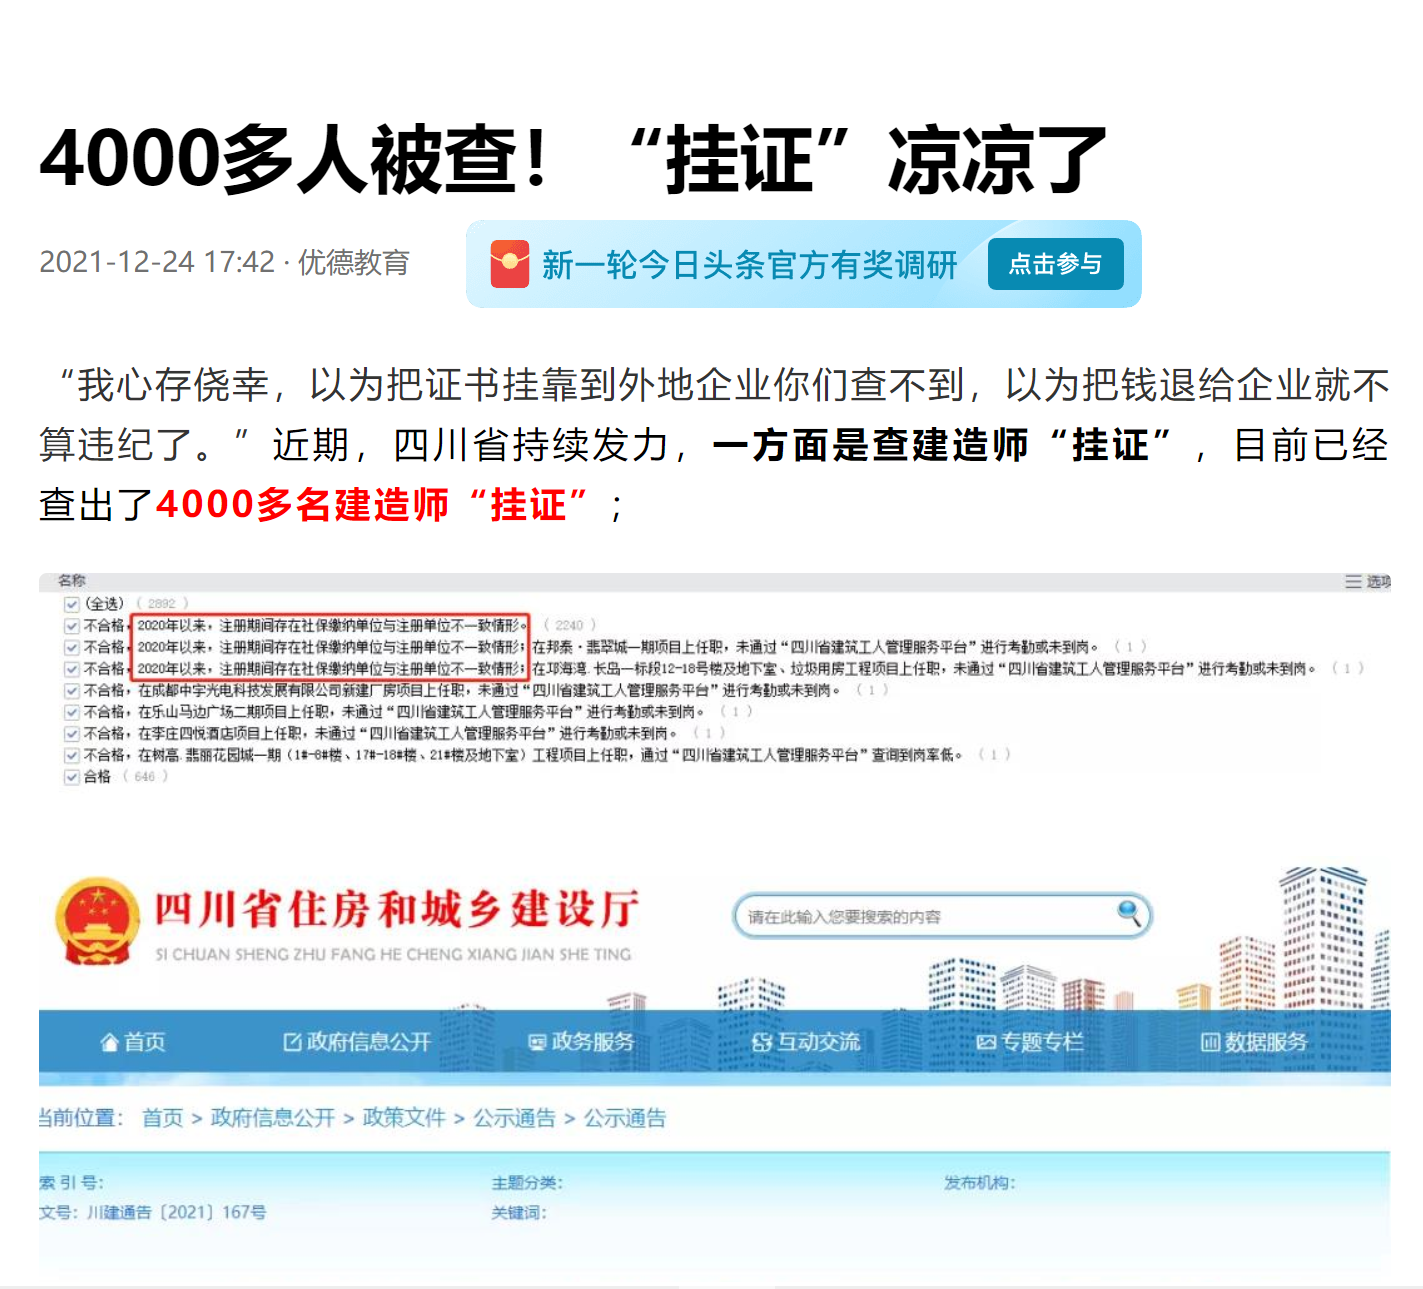This screenshot has width=1423, height=1289.
Task: Open the 互动交流 navigation tab
Action: (x=806, y=1042)
